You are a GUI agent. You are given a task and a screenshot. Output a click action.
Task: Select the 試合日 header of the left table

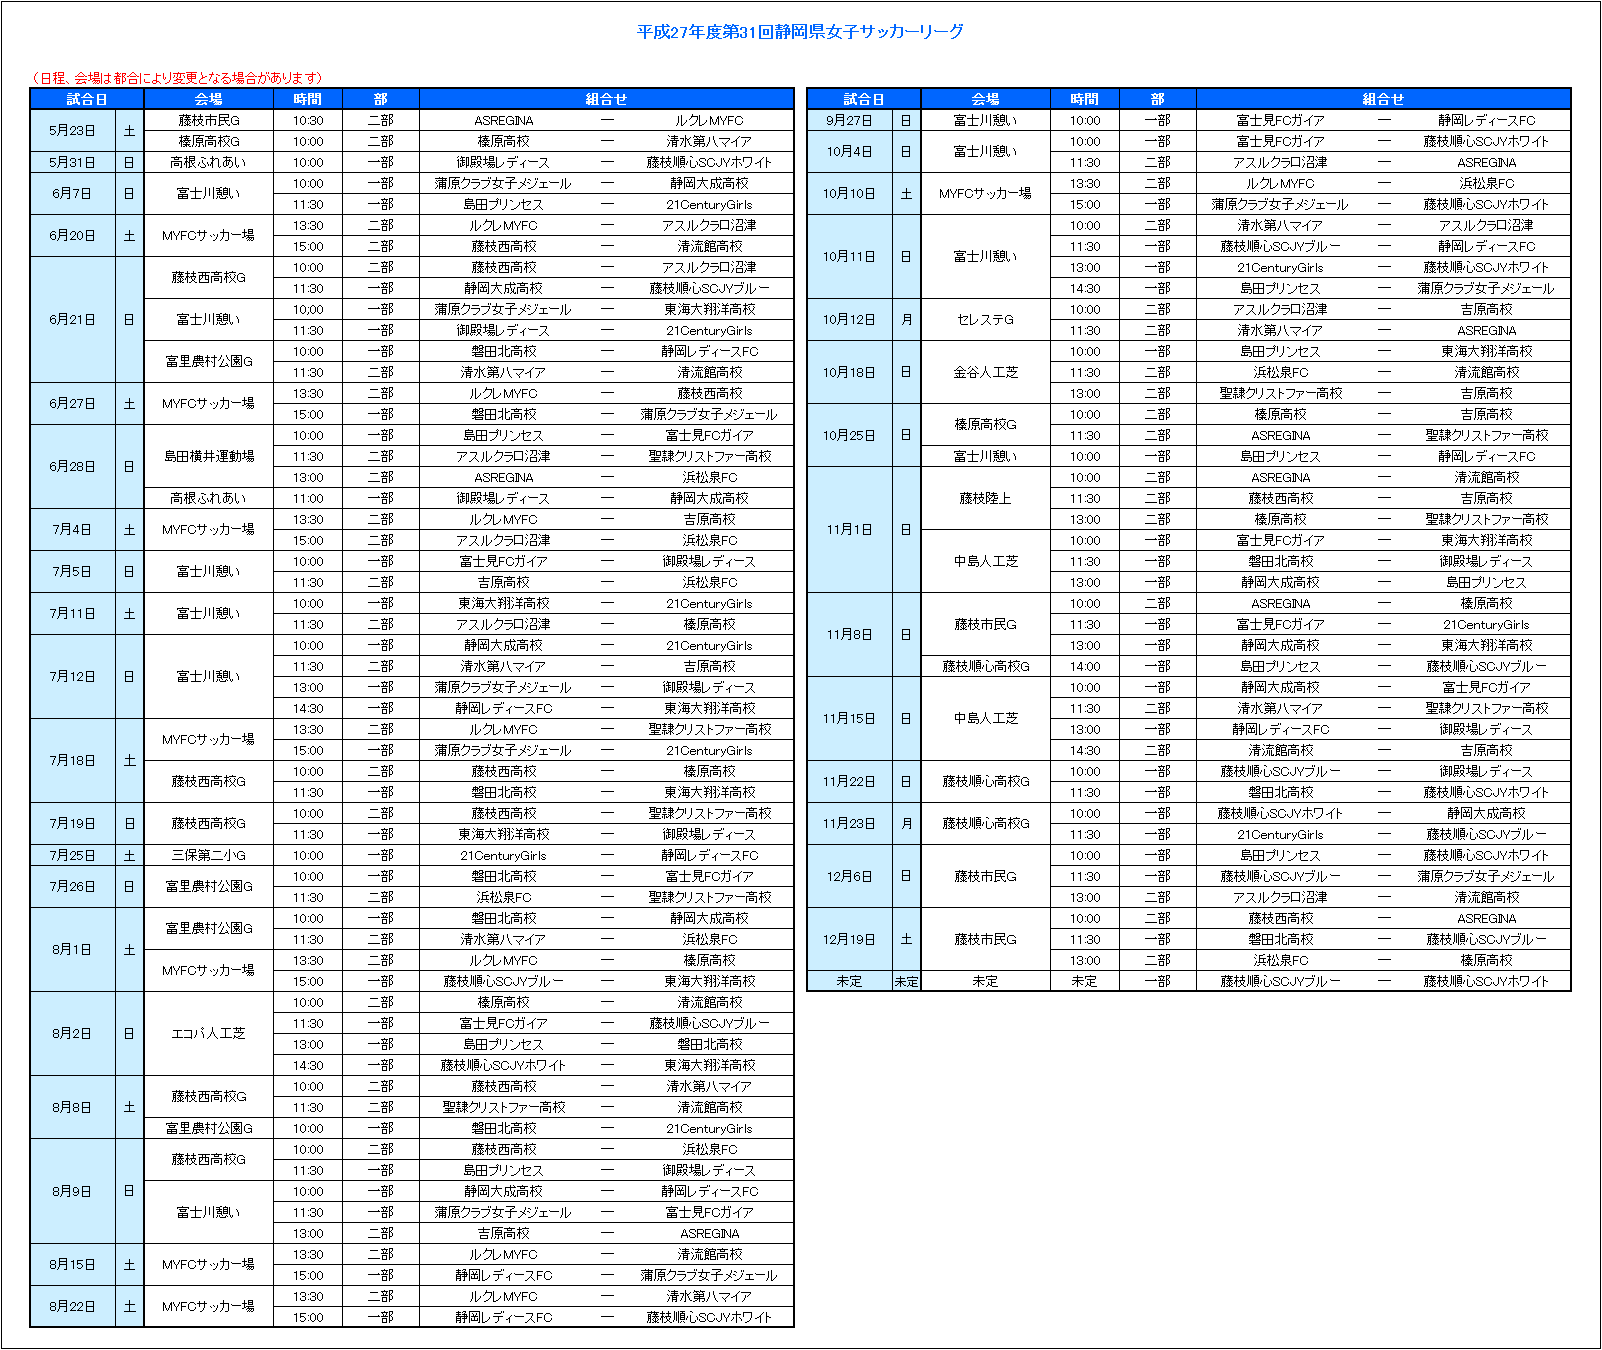coord(87,99)
